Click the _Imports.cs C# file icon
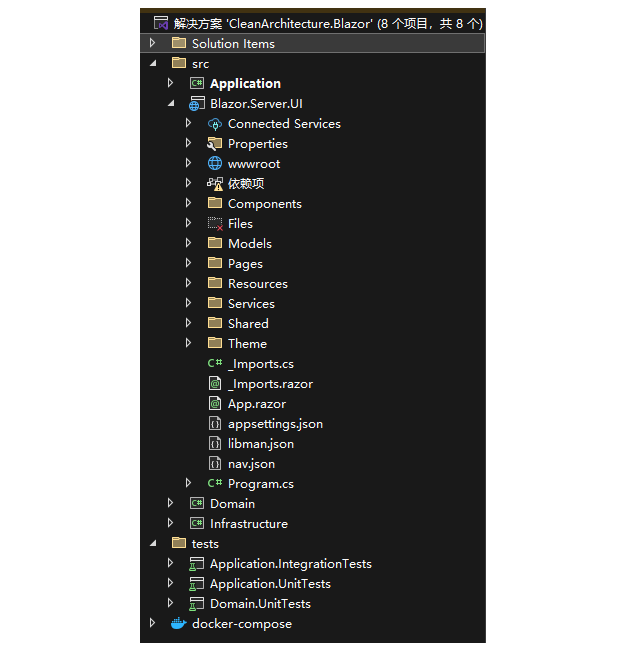 [x=215, y=363]
